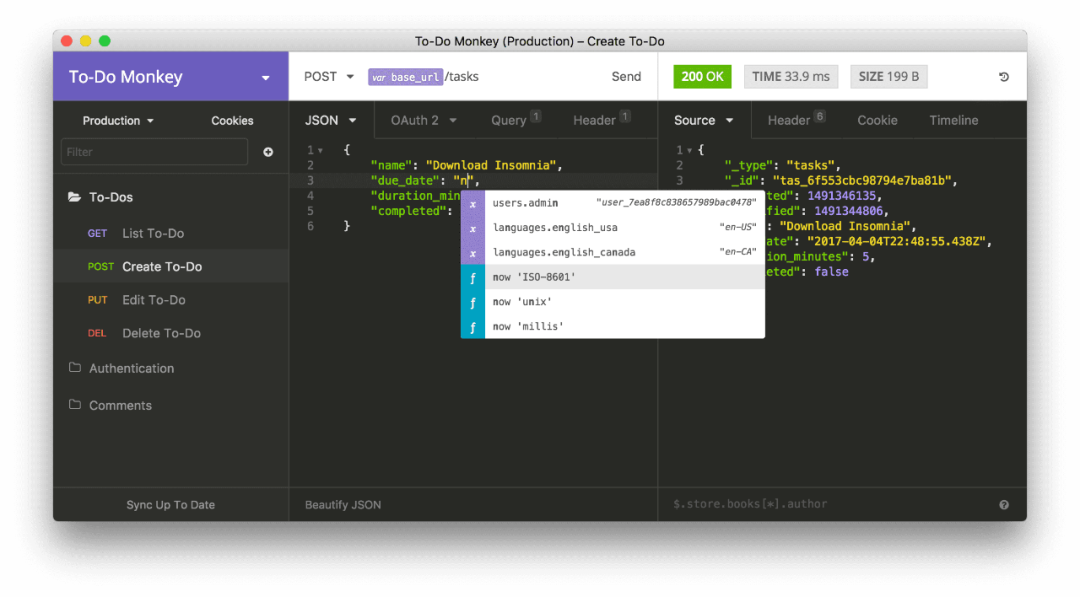
Task: Click Beautify JSON
Action: (x=343, y=505)
